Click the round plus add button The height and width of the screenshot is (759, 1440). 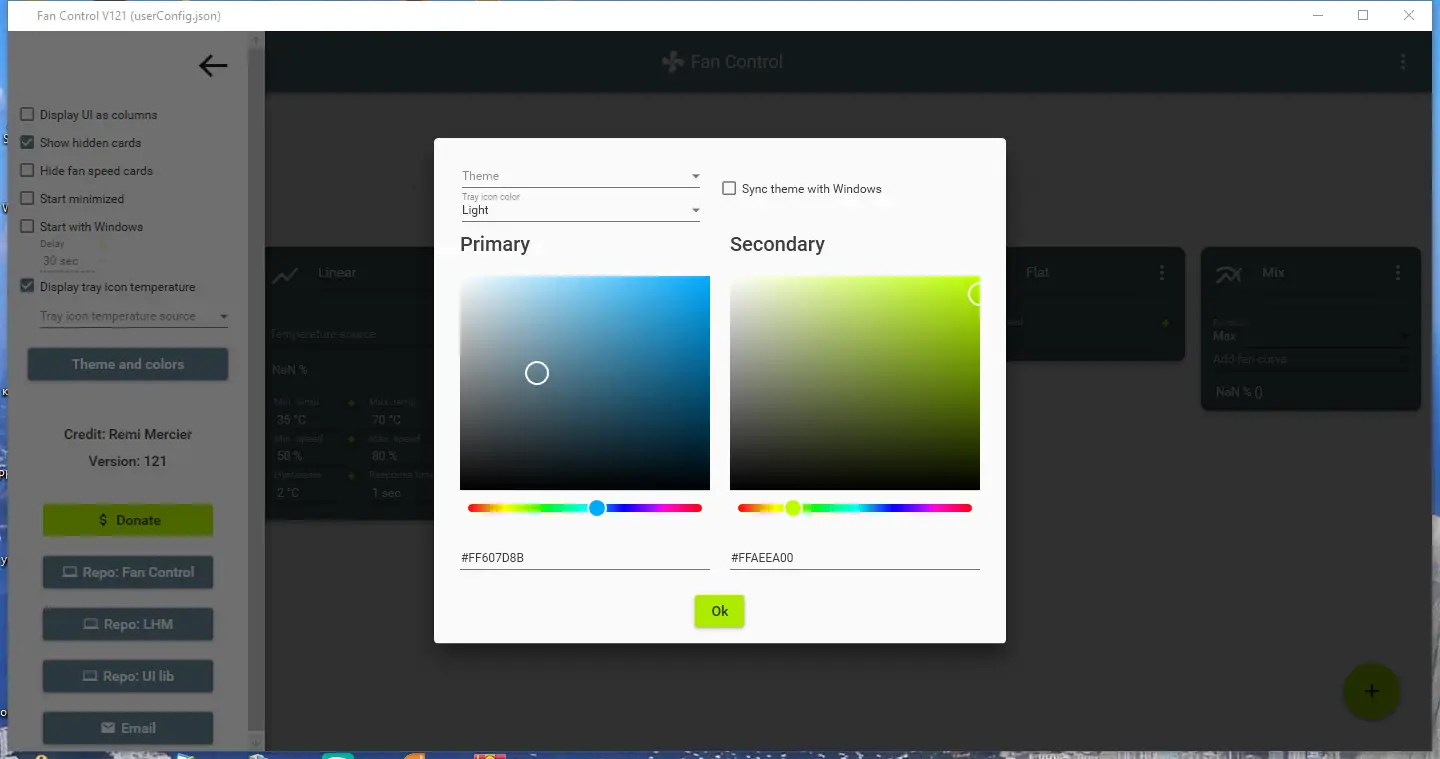click(1371, 691)
